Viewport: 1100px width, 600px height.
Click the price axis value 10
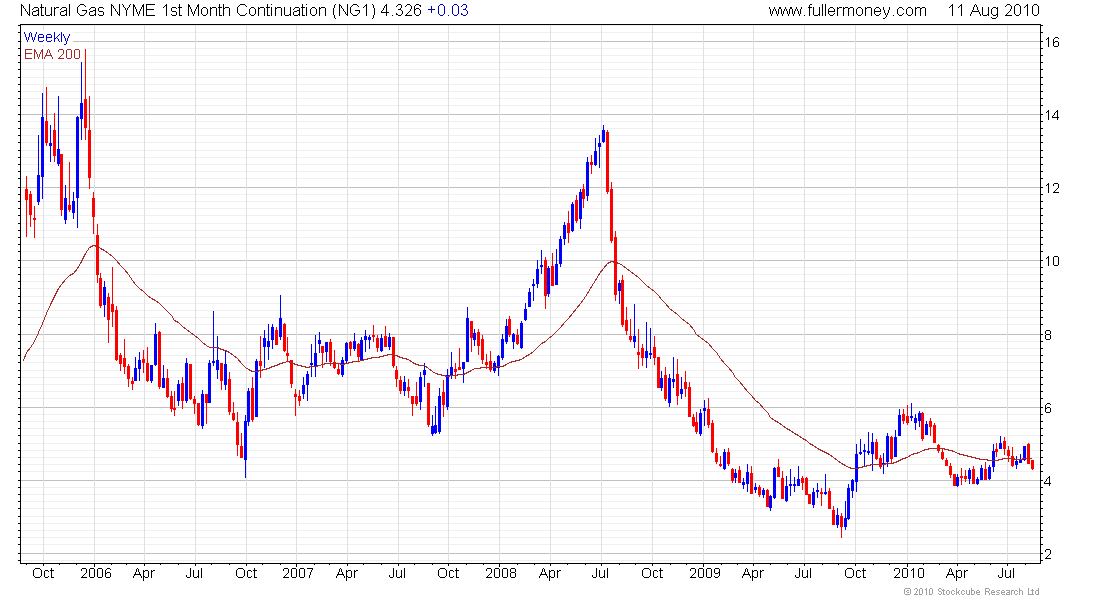coord(1052,261)
